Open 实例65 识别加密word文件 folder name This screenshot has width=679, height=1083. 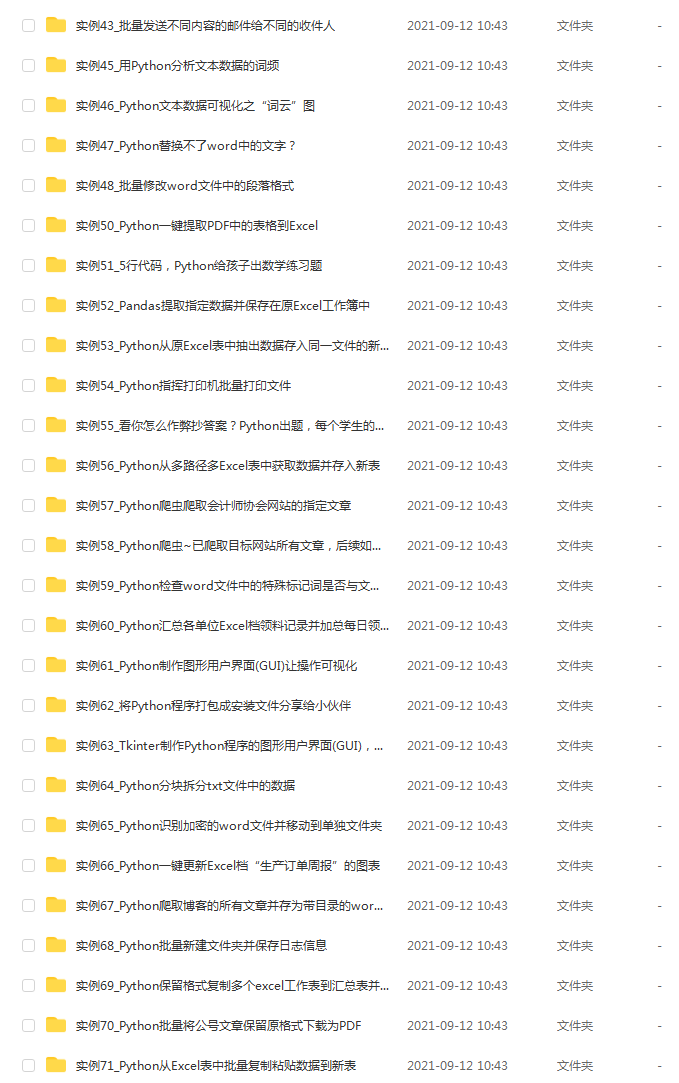pyautogui.click(x=229, y=825)
